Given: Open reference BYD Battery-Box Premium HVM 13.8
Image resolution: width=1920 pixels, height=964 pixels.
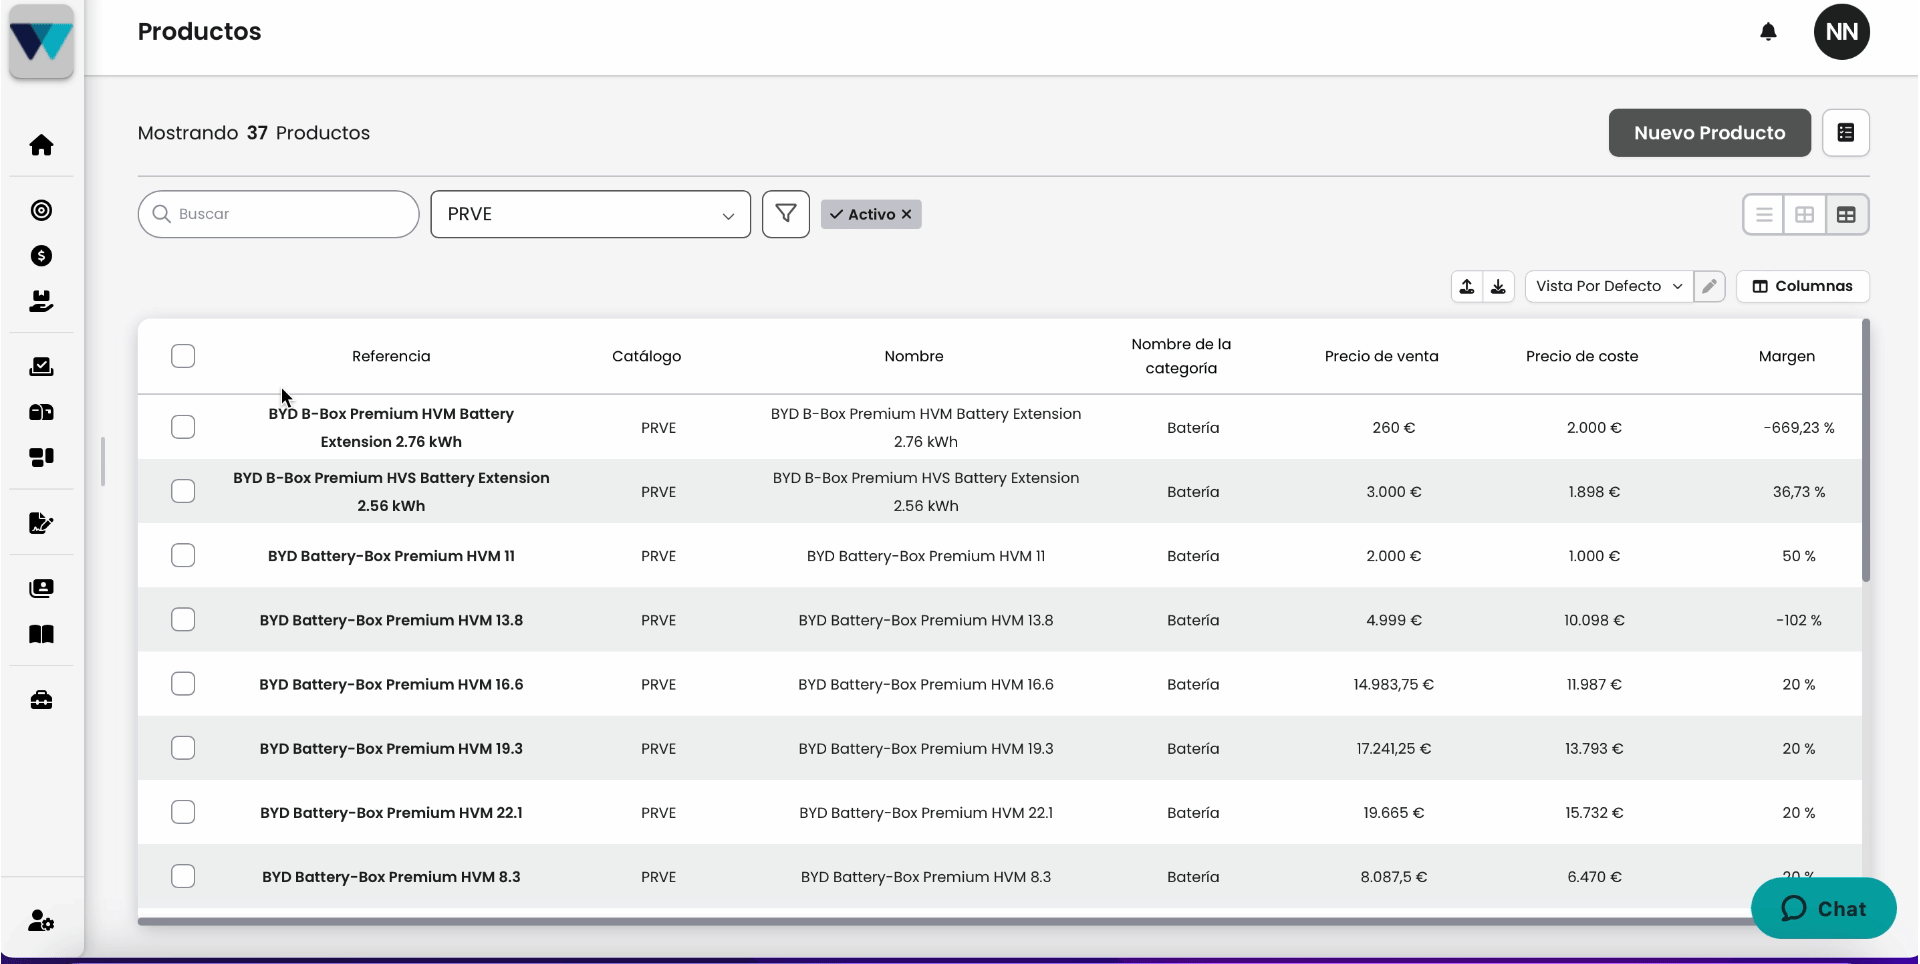Looking at the screenshot, I should [x=391, y=620].
